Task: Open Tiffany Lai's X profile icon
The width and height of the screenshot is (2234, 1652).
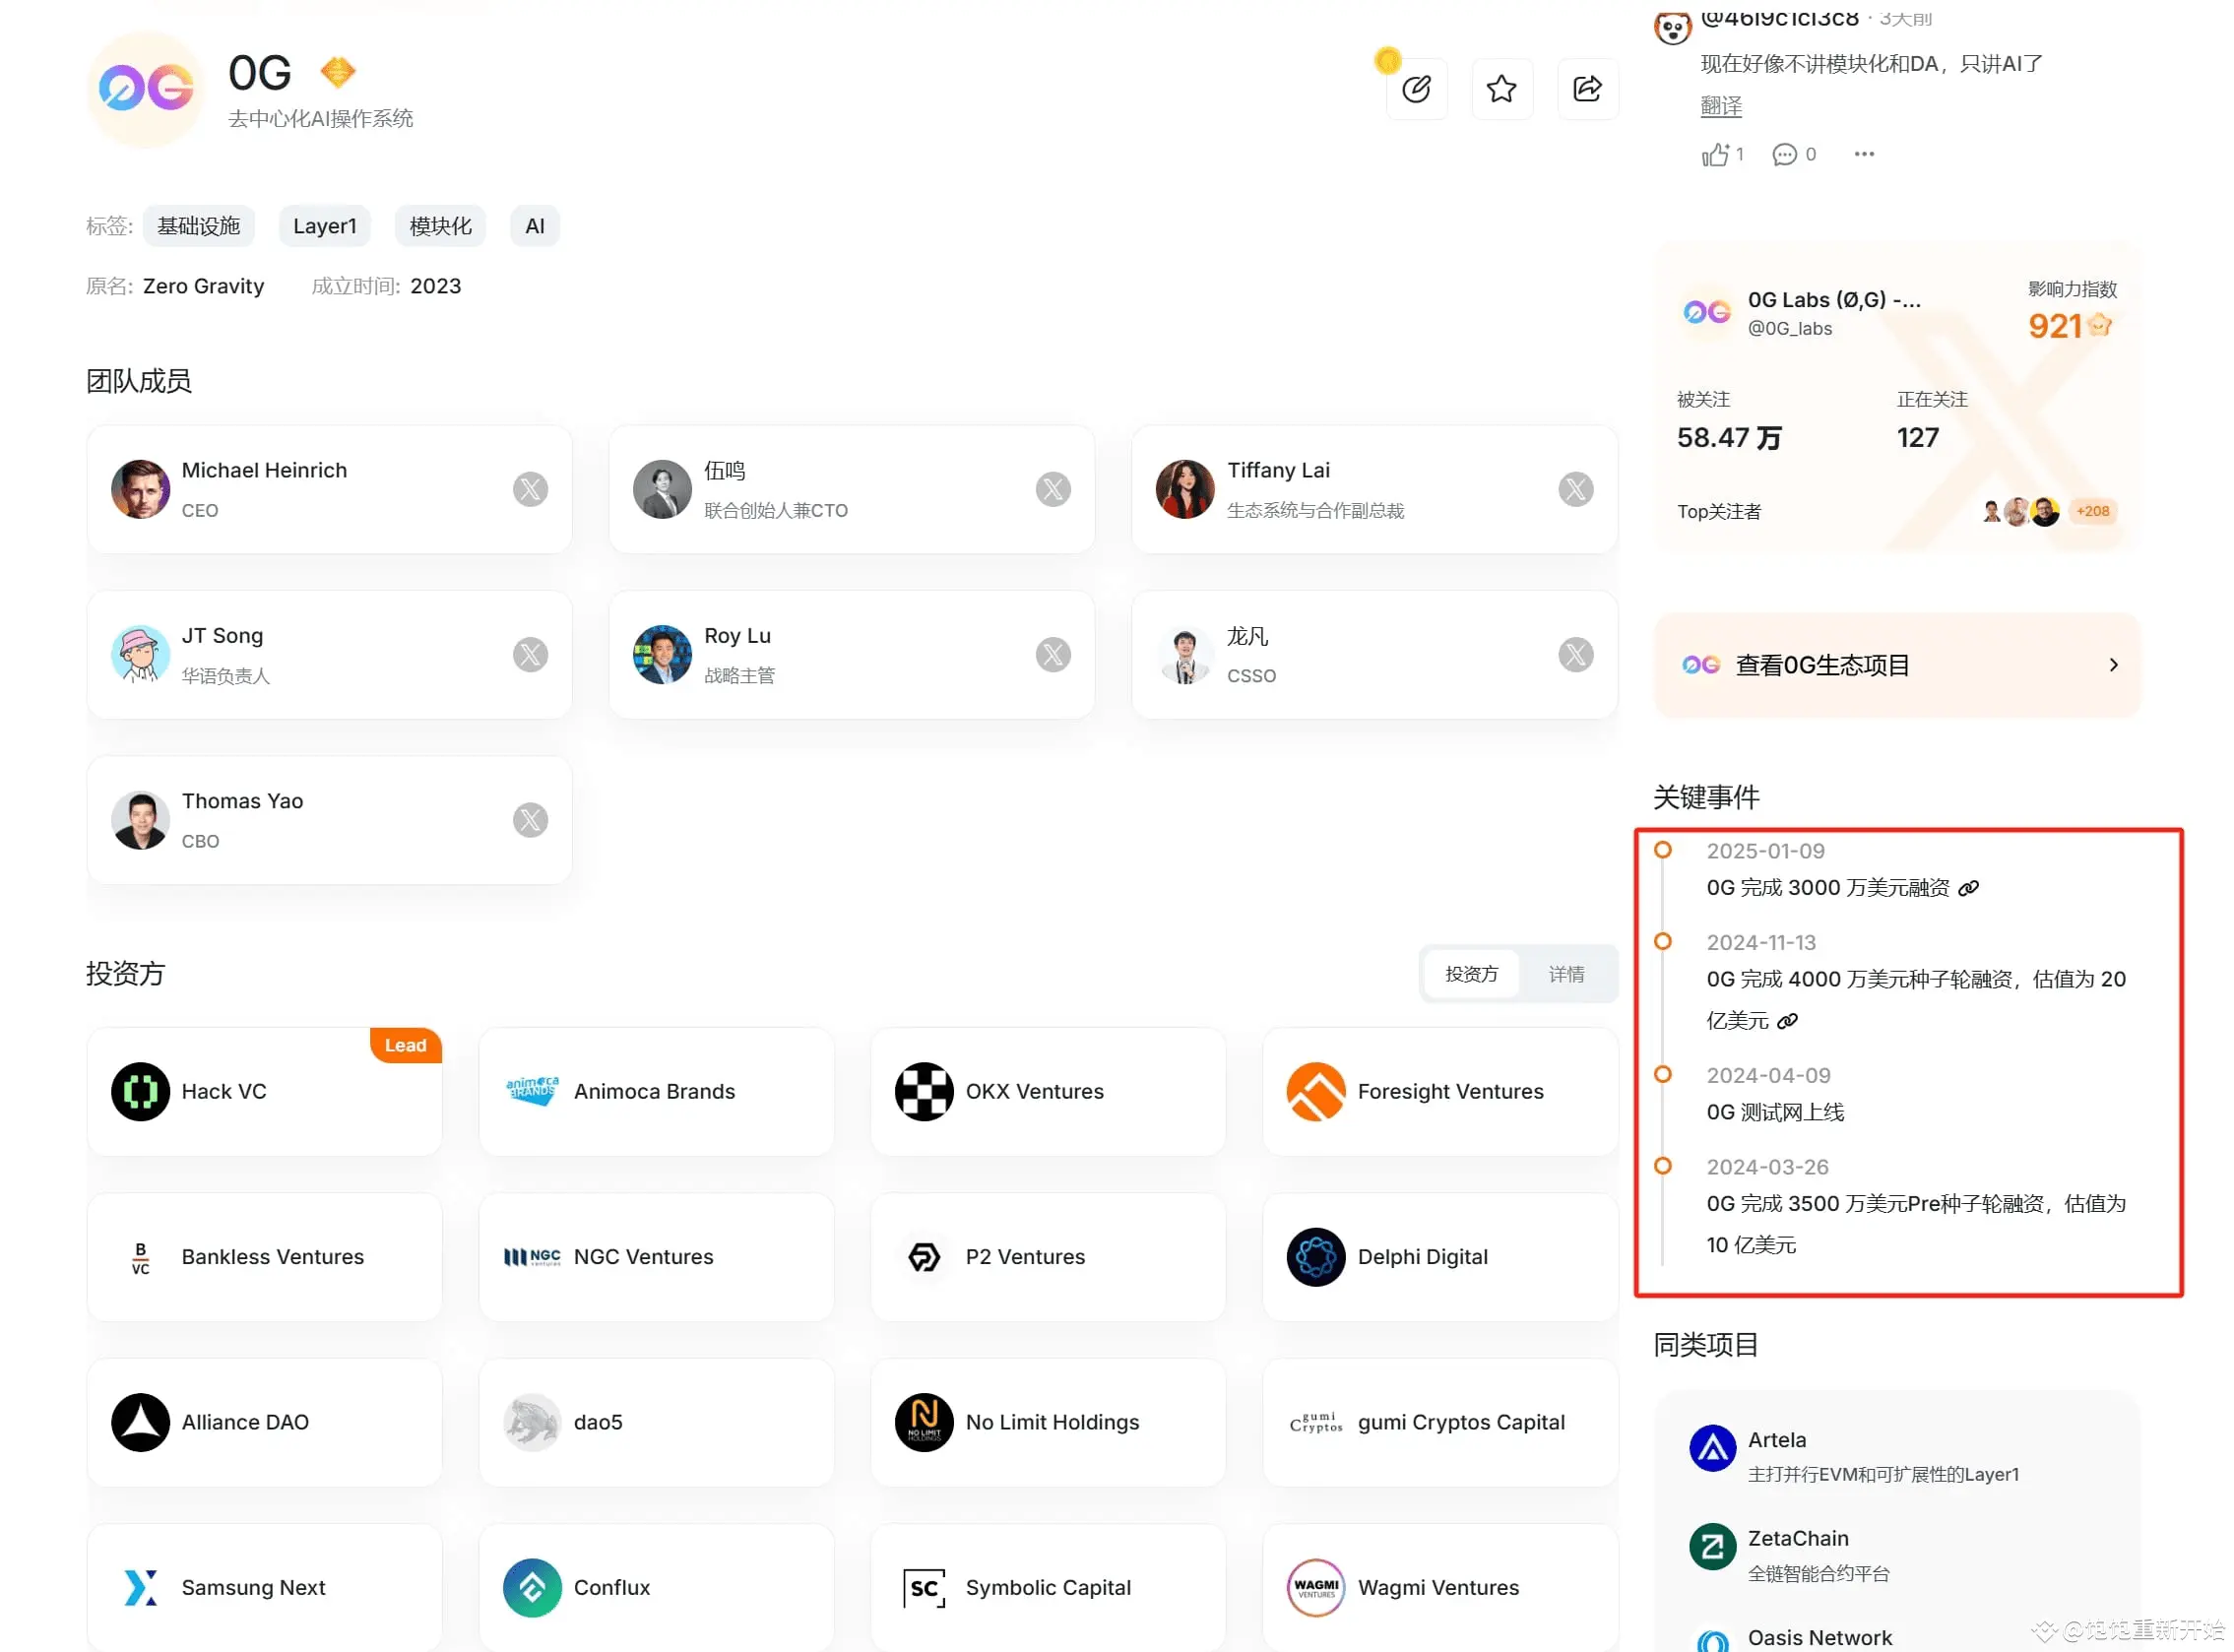Action: [x=1575, y=489]
